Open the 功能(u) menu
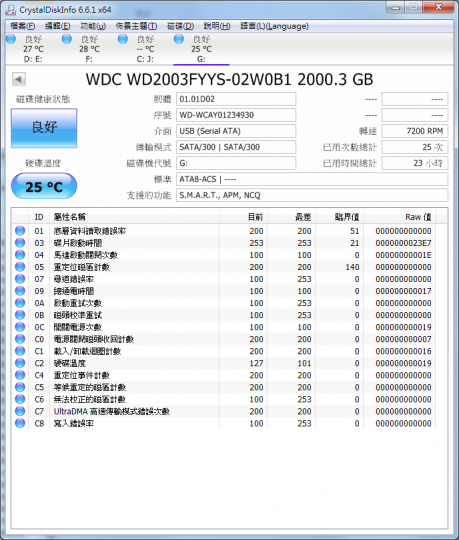 tap(93, 26)
